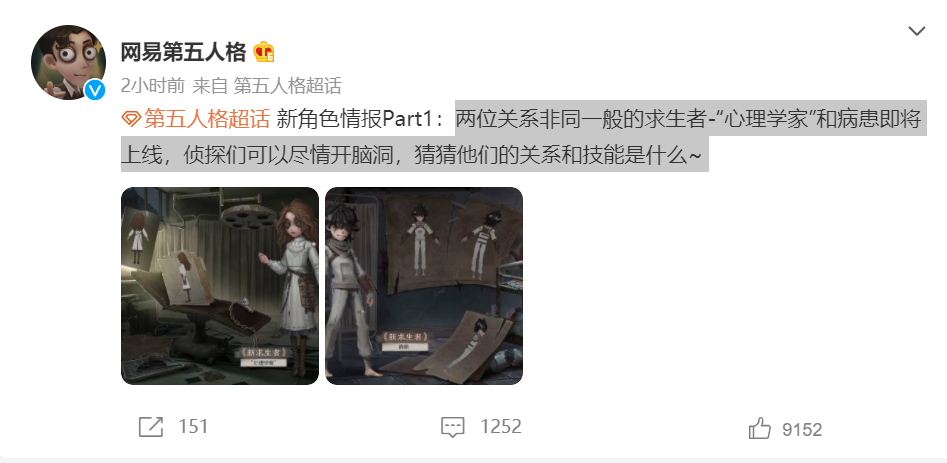View the patient character image thumbnail

pos(424,286)
